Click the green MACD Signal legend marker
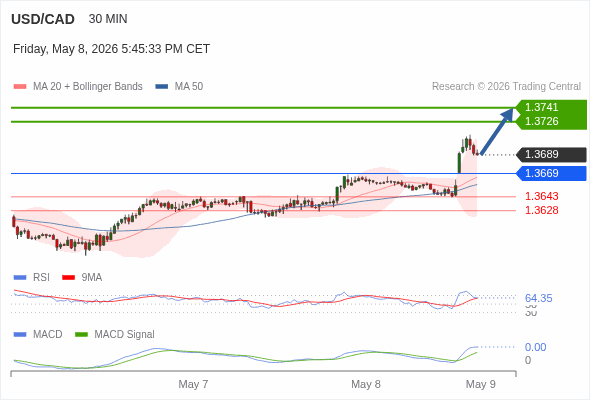Screen dimensions: 590x400 (82, 335)
